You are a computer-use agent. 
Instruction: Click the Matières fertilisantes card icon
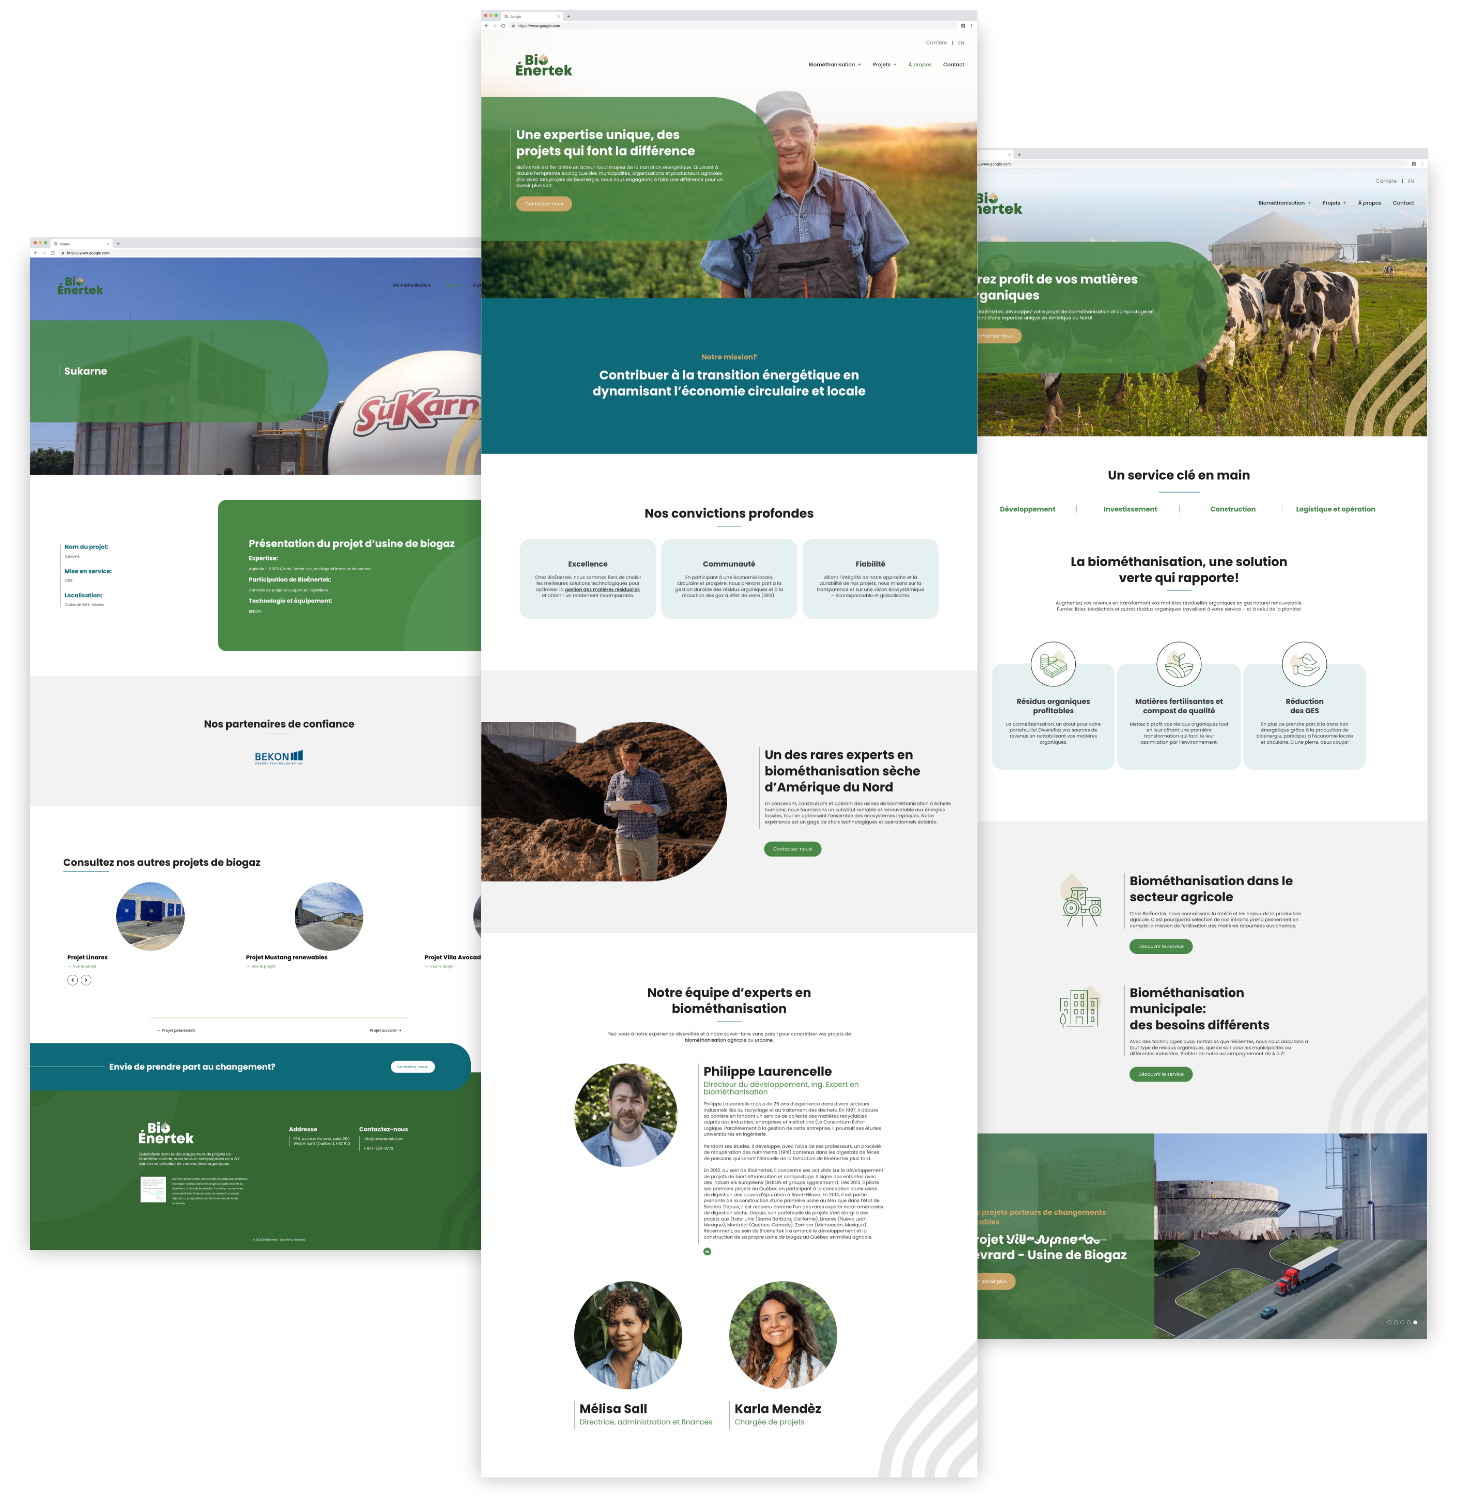1179,664
